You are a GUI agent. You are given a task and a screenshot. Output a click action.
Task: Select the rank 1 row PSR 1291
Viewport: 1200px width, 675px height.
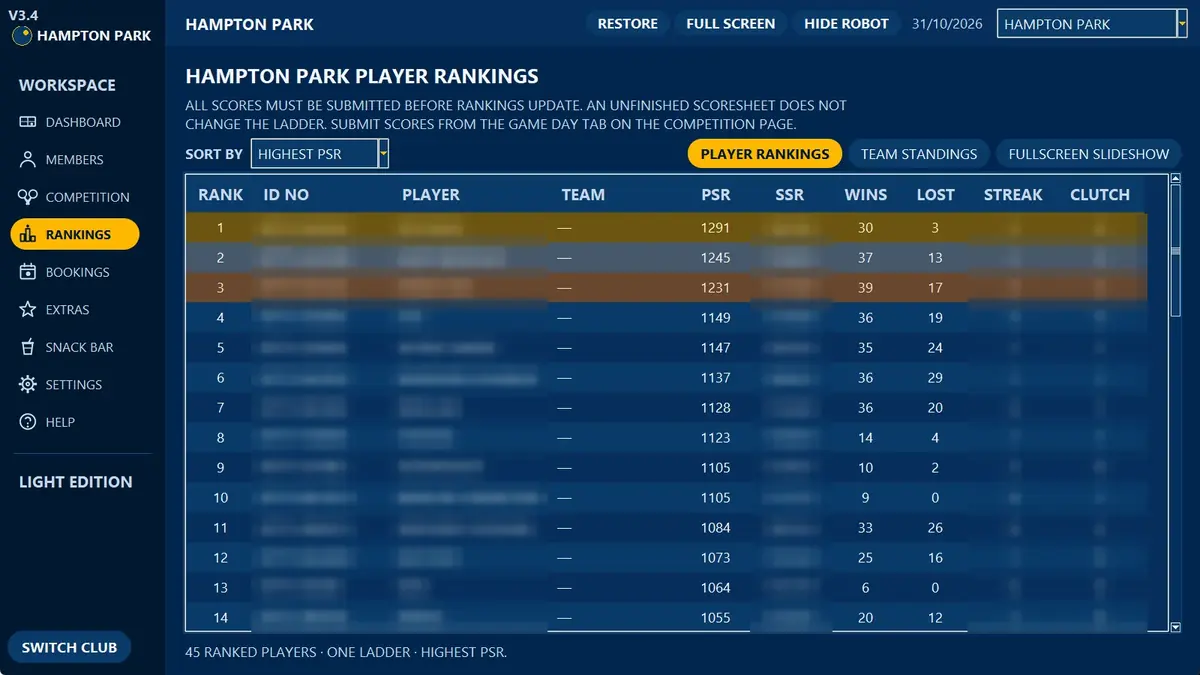[x=666, y=228]
